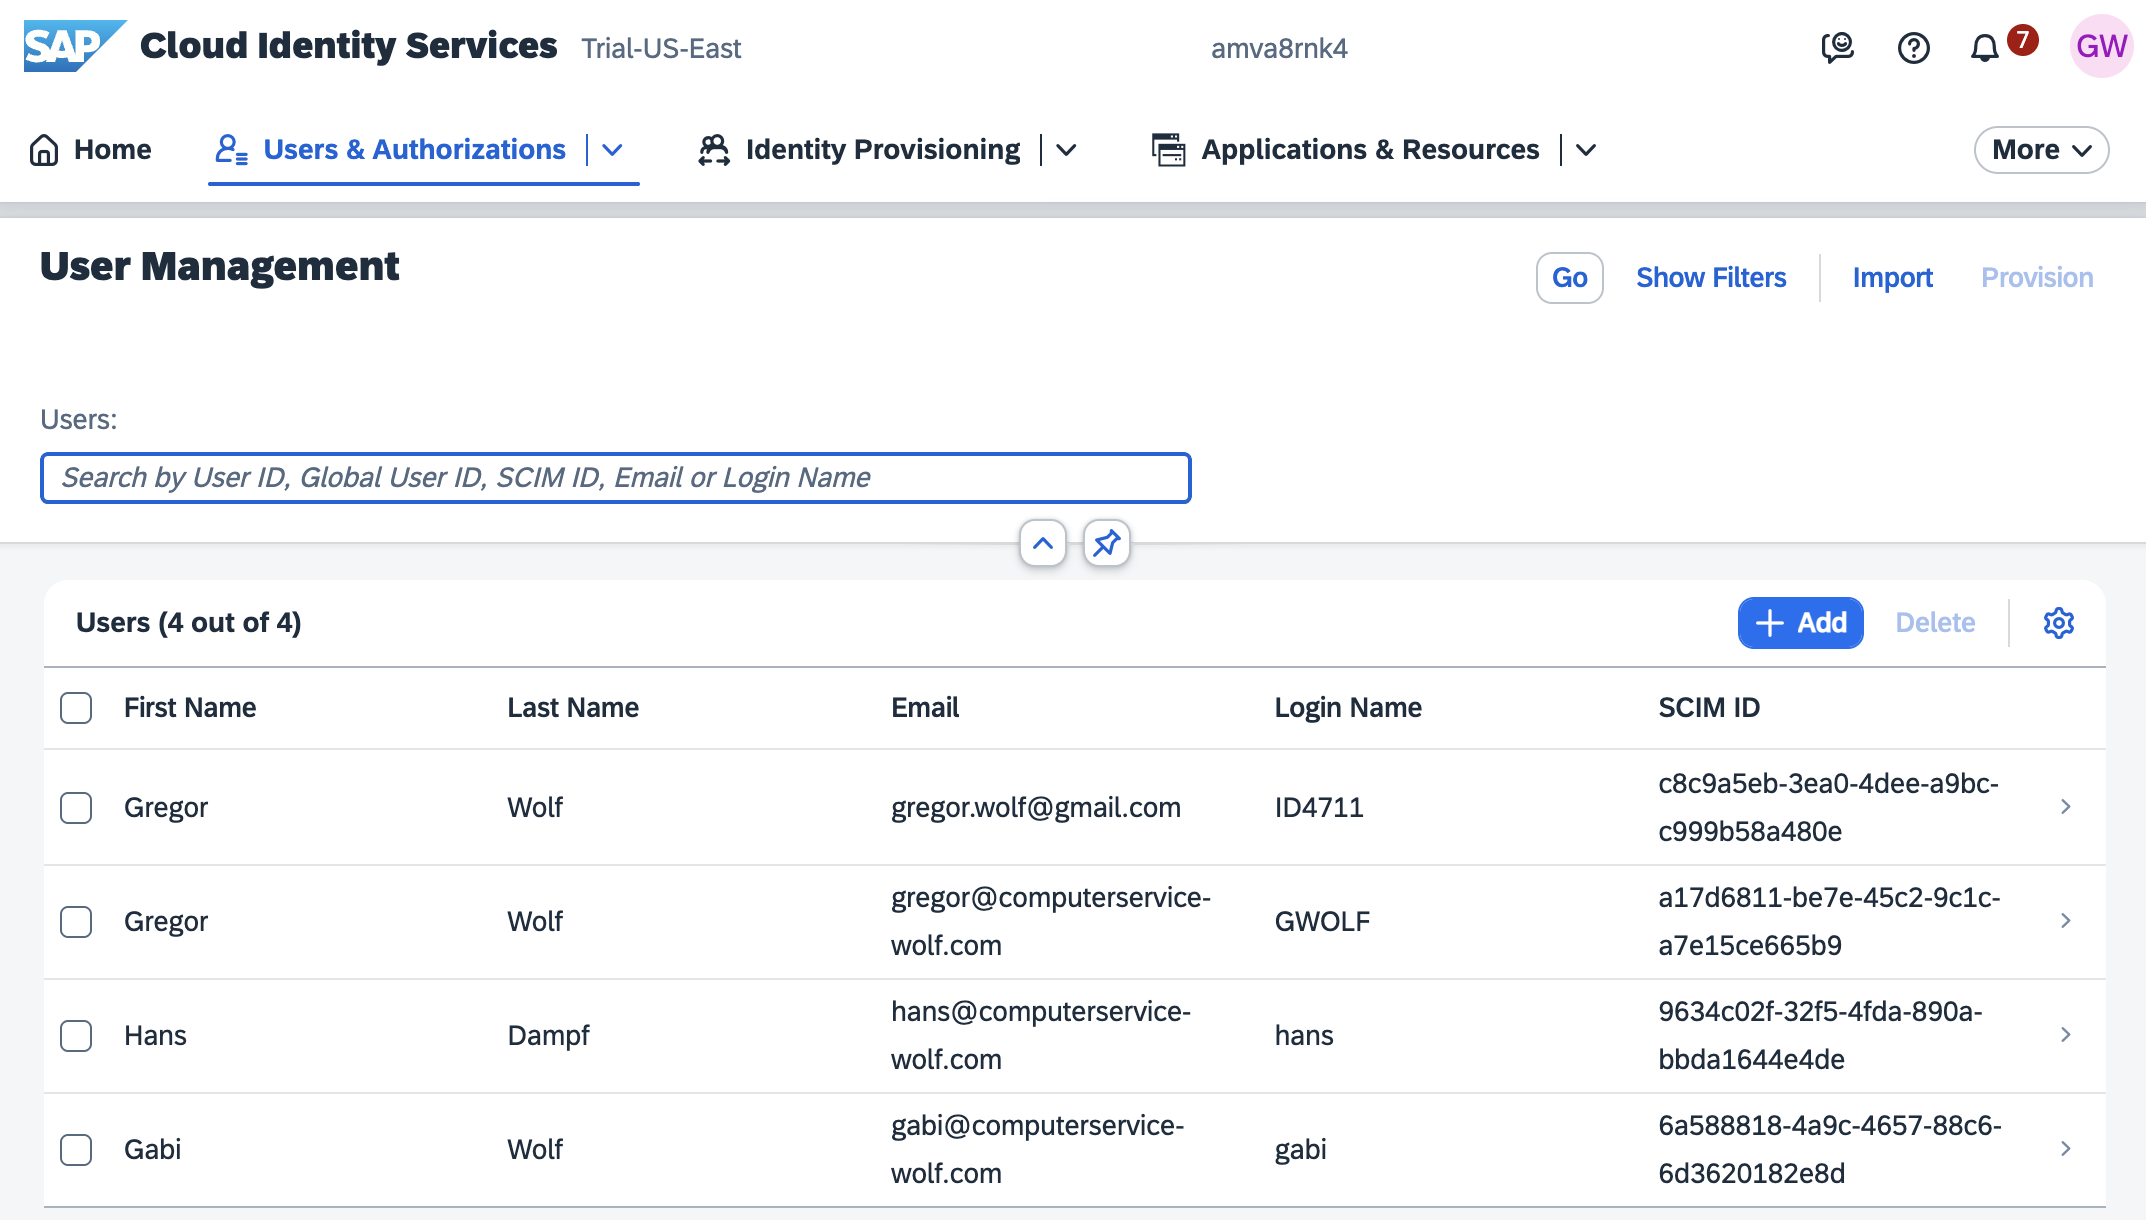Click the First Name column header
The height and width of the screenshot is (1220, 2146).
click(x=190, y=707)
